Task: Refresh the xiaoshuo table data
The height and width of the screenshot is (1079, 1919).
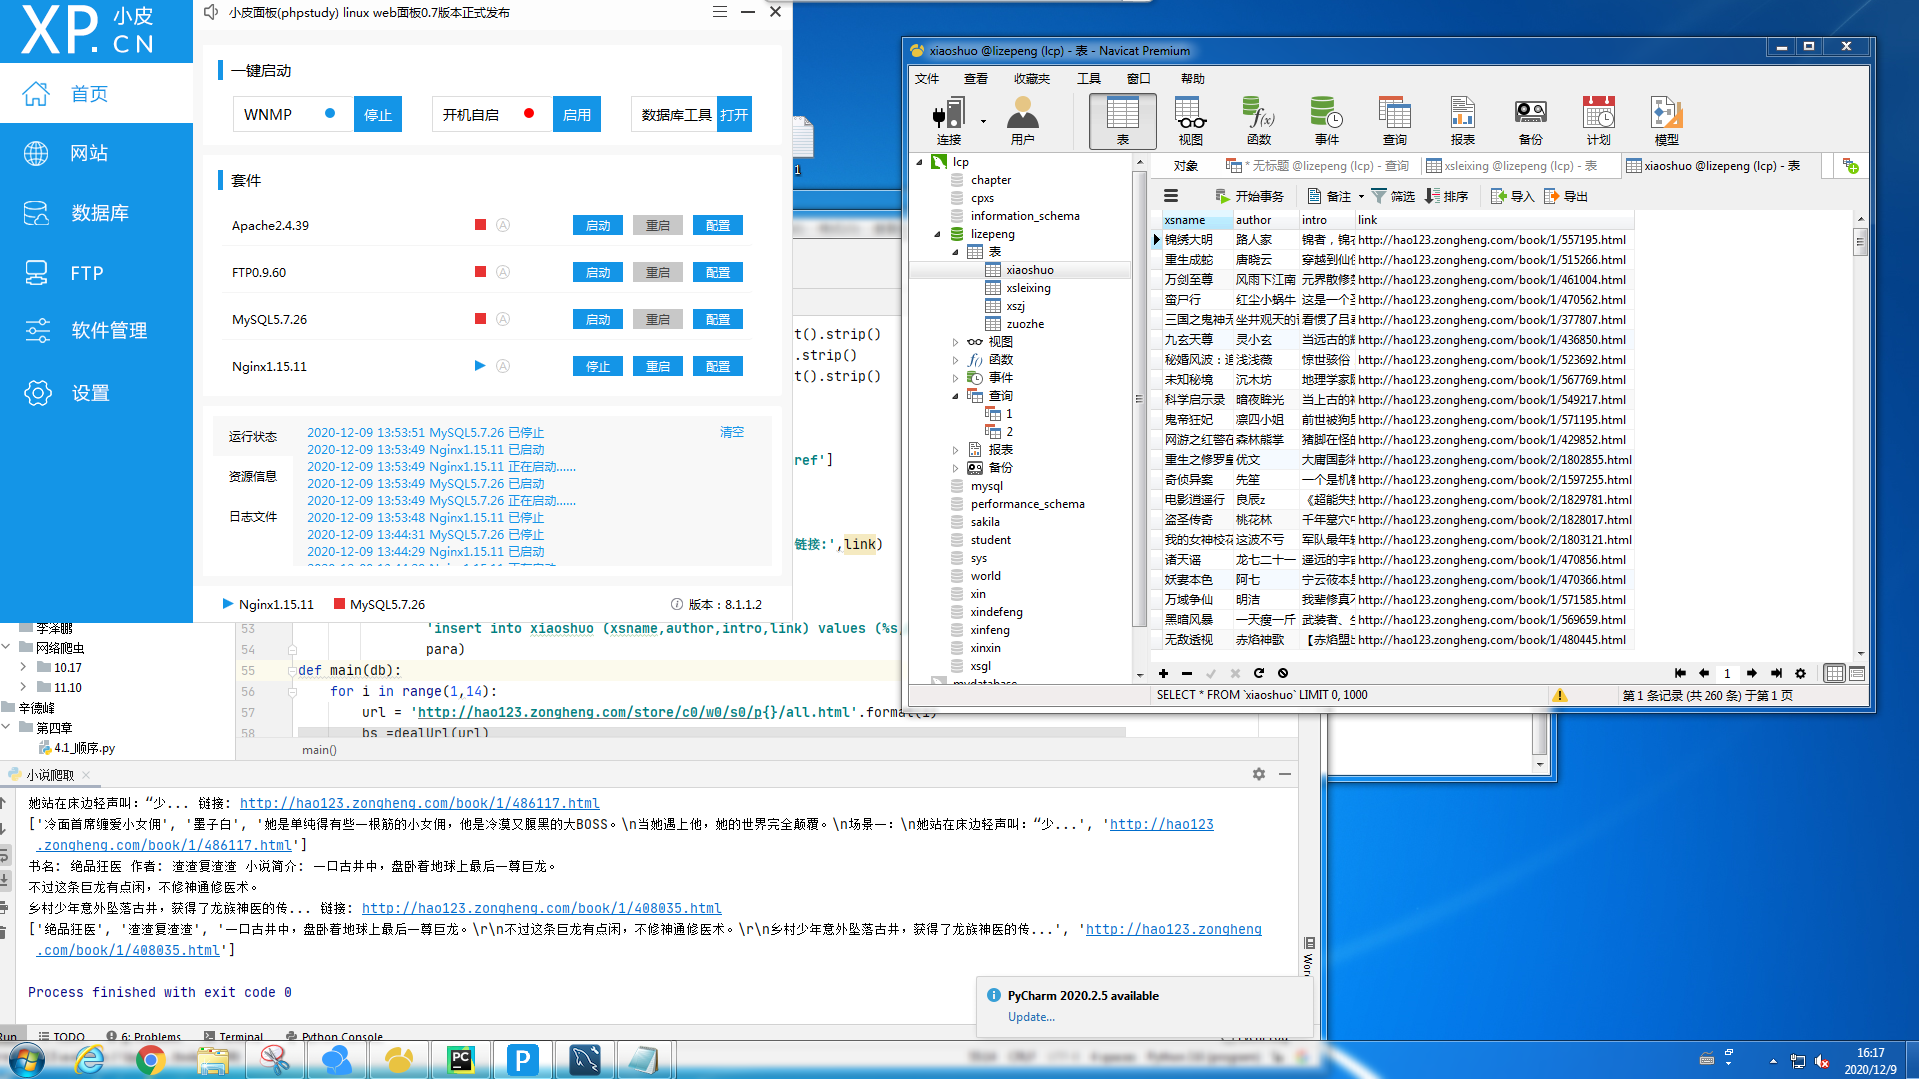Action: (1259, 673)
